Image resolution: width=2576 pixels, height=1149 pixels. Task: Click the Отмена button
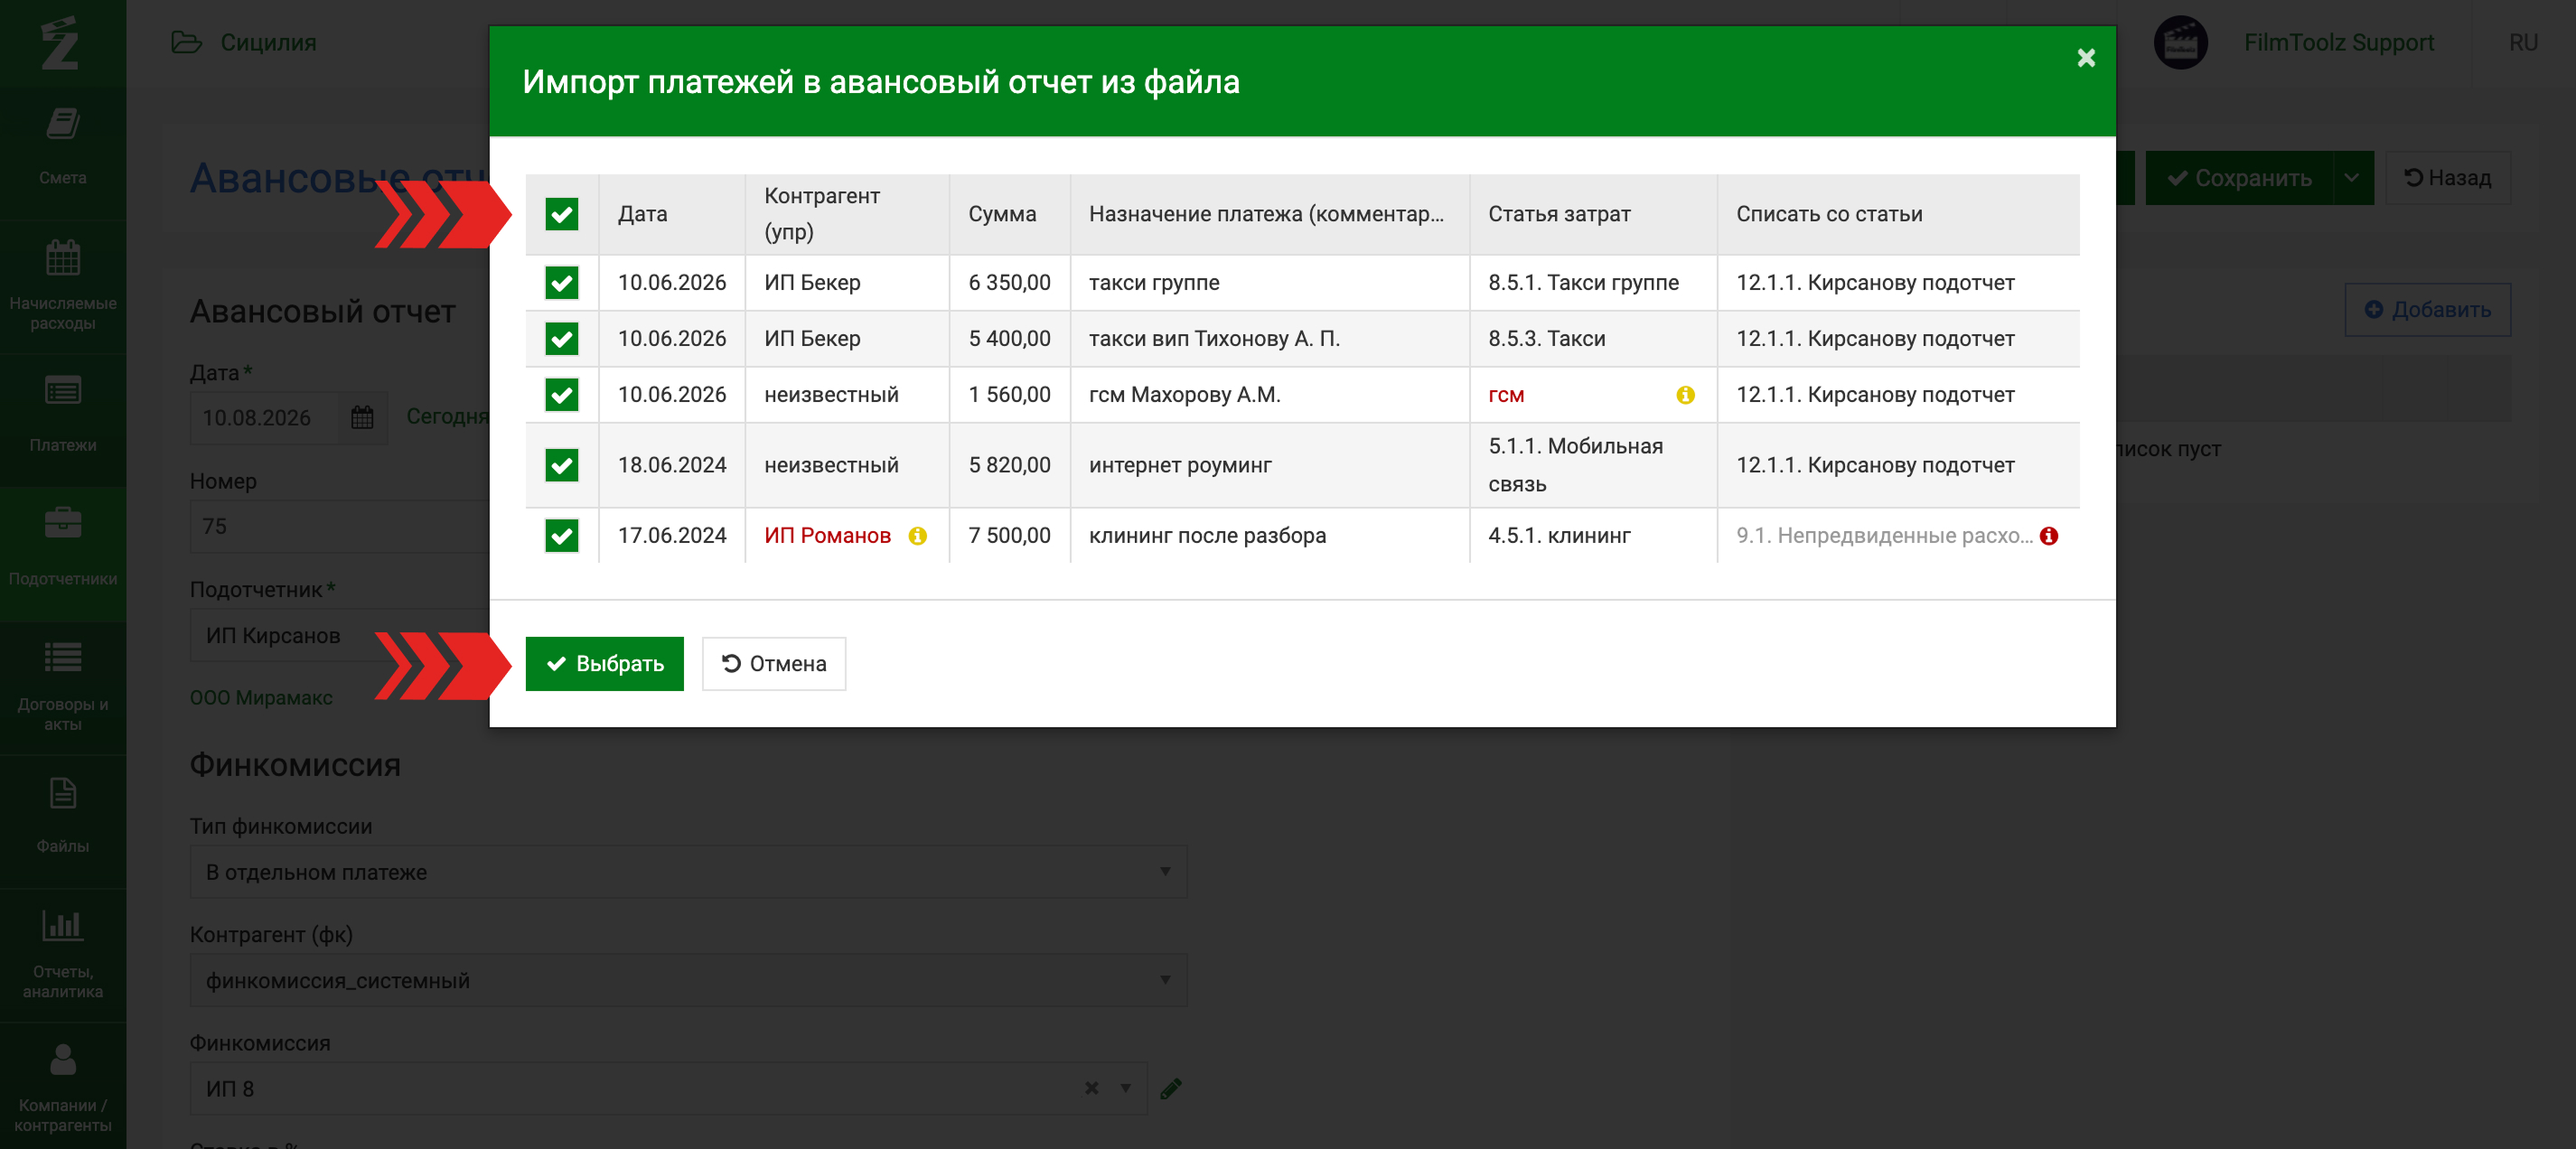pos(773,664)
